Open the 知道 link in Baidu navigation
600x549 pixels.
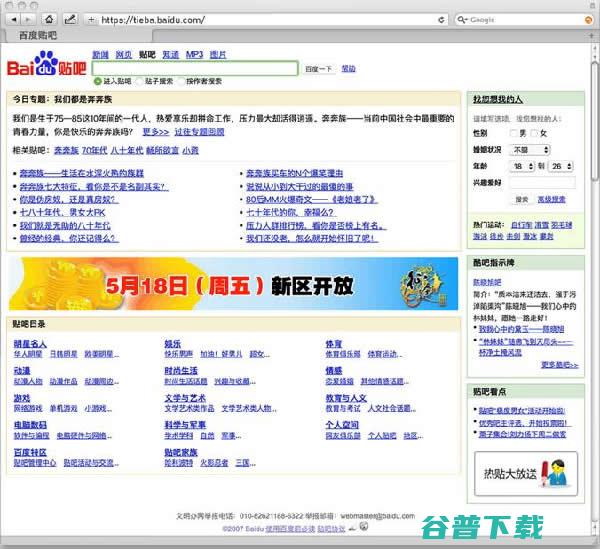coord(170,55)
